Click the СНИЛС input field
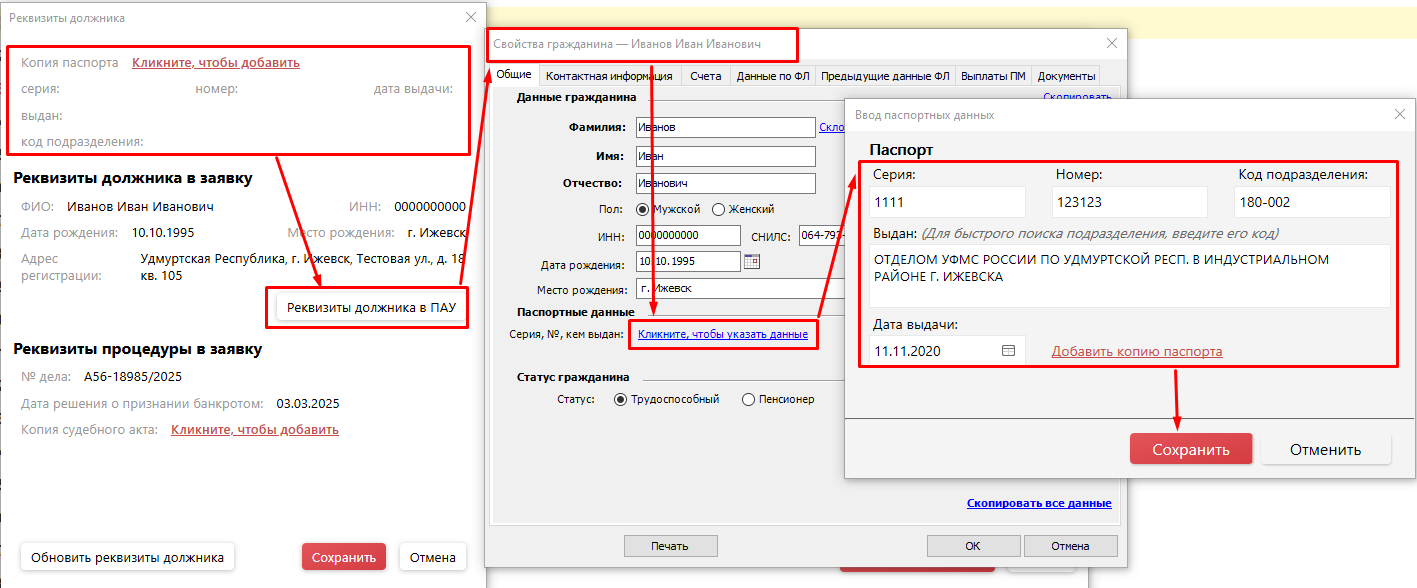Screen dimensions: 1417x588 pos(820,236)
